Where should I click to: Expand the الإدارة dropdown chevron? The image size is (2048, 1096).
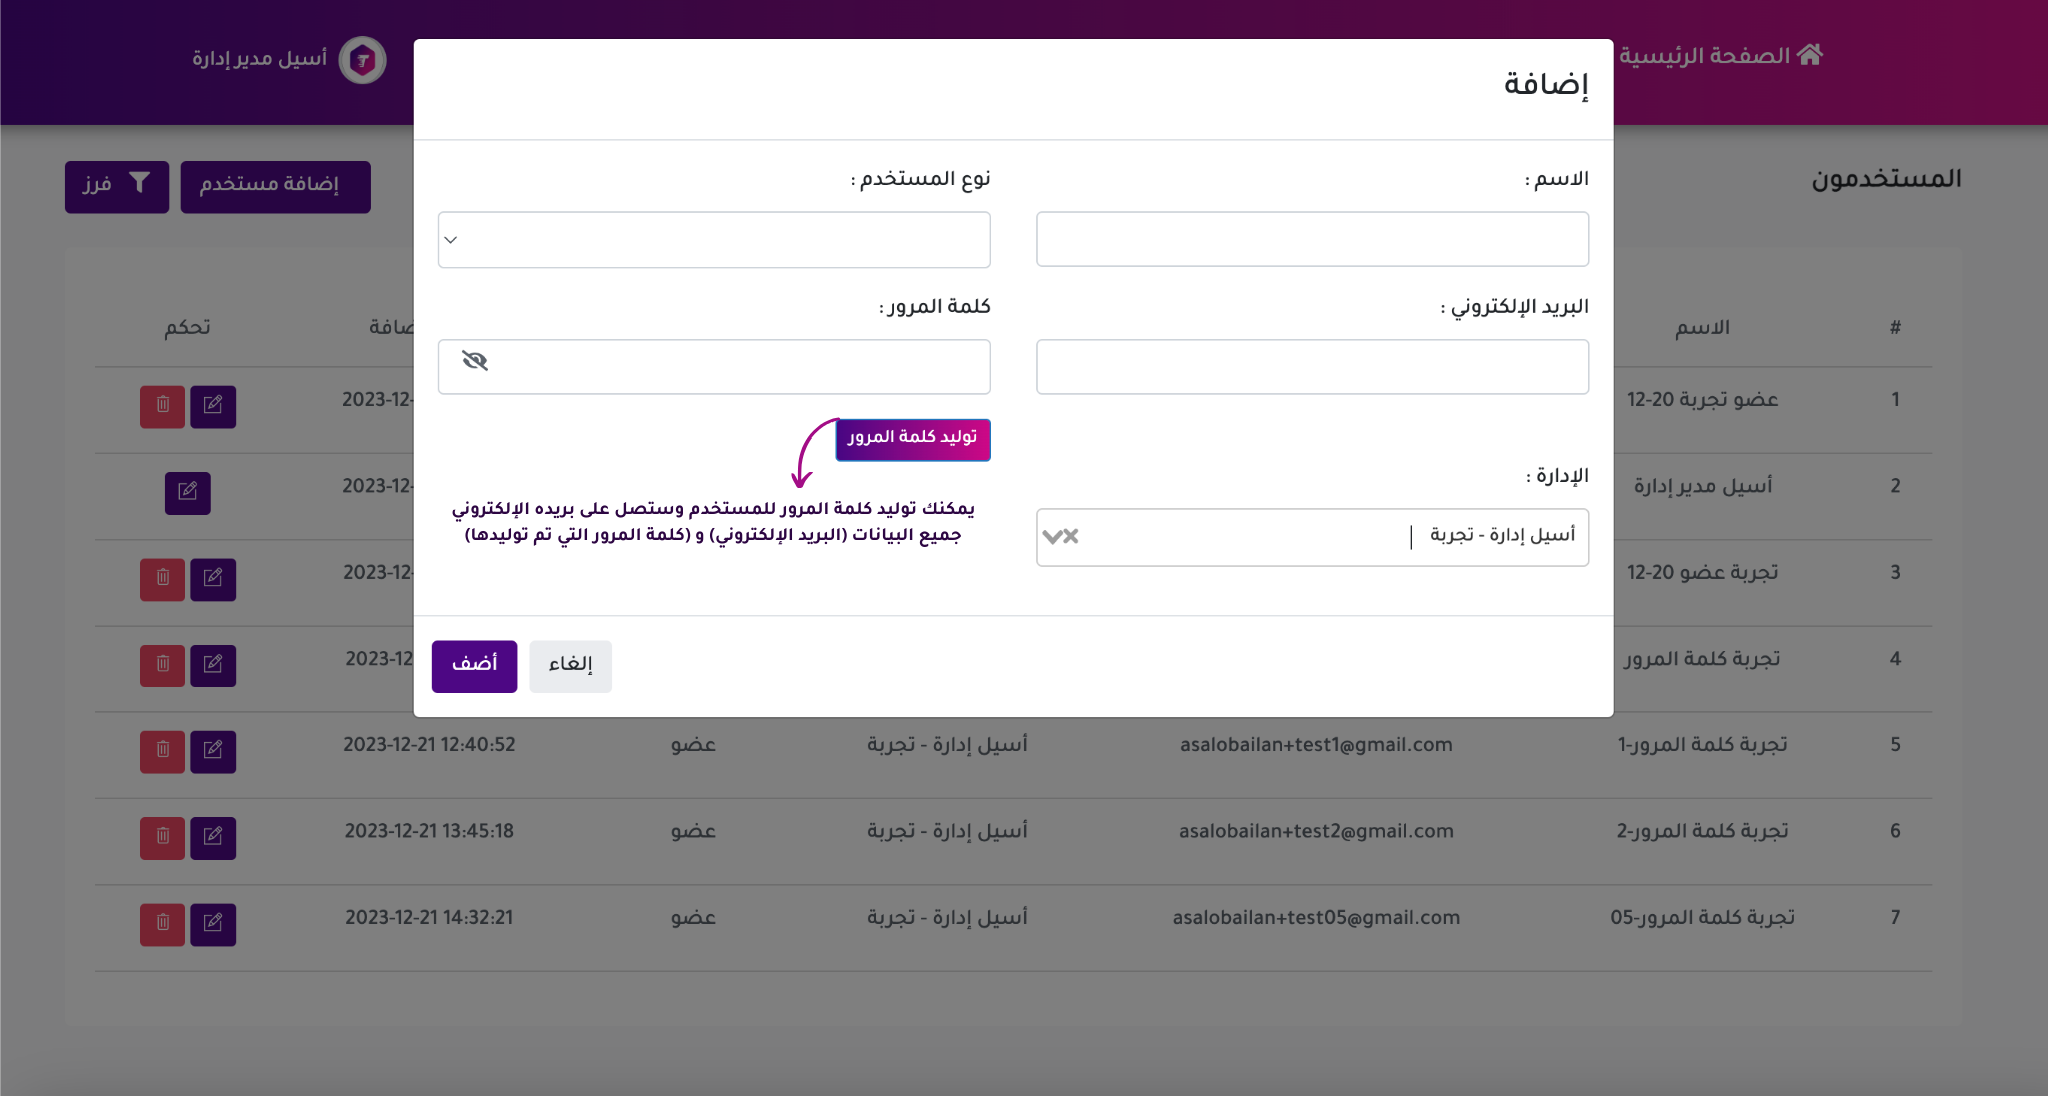click(1051, 536)
